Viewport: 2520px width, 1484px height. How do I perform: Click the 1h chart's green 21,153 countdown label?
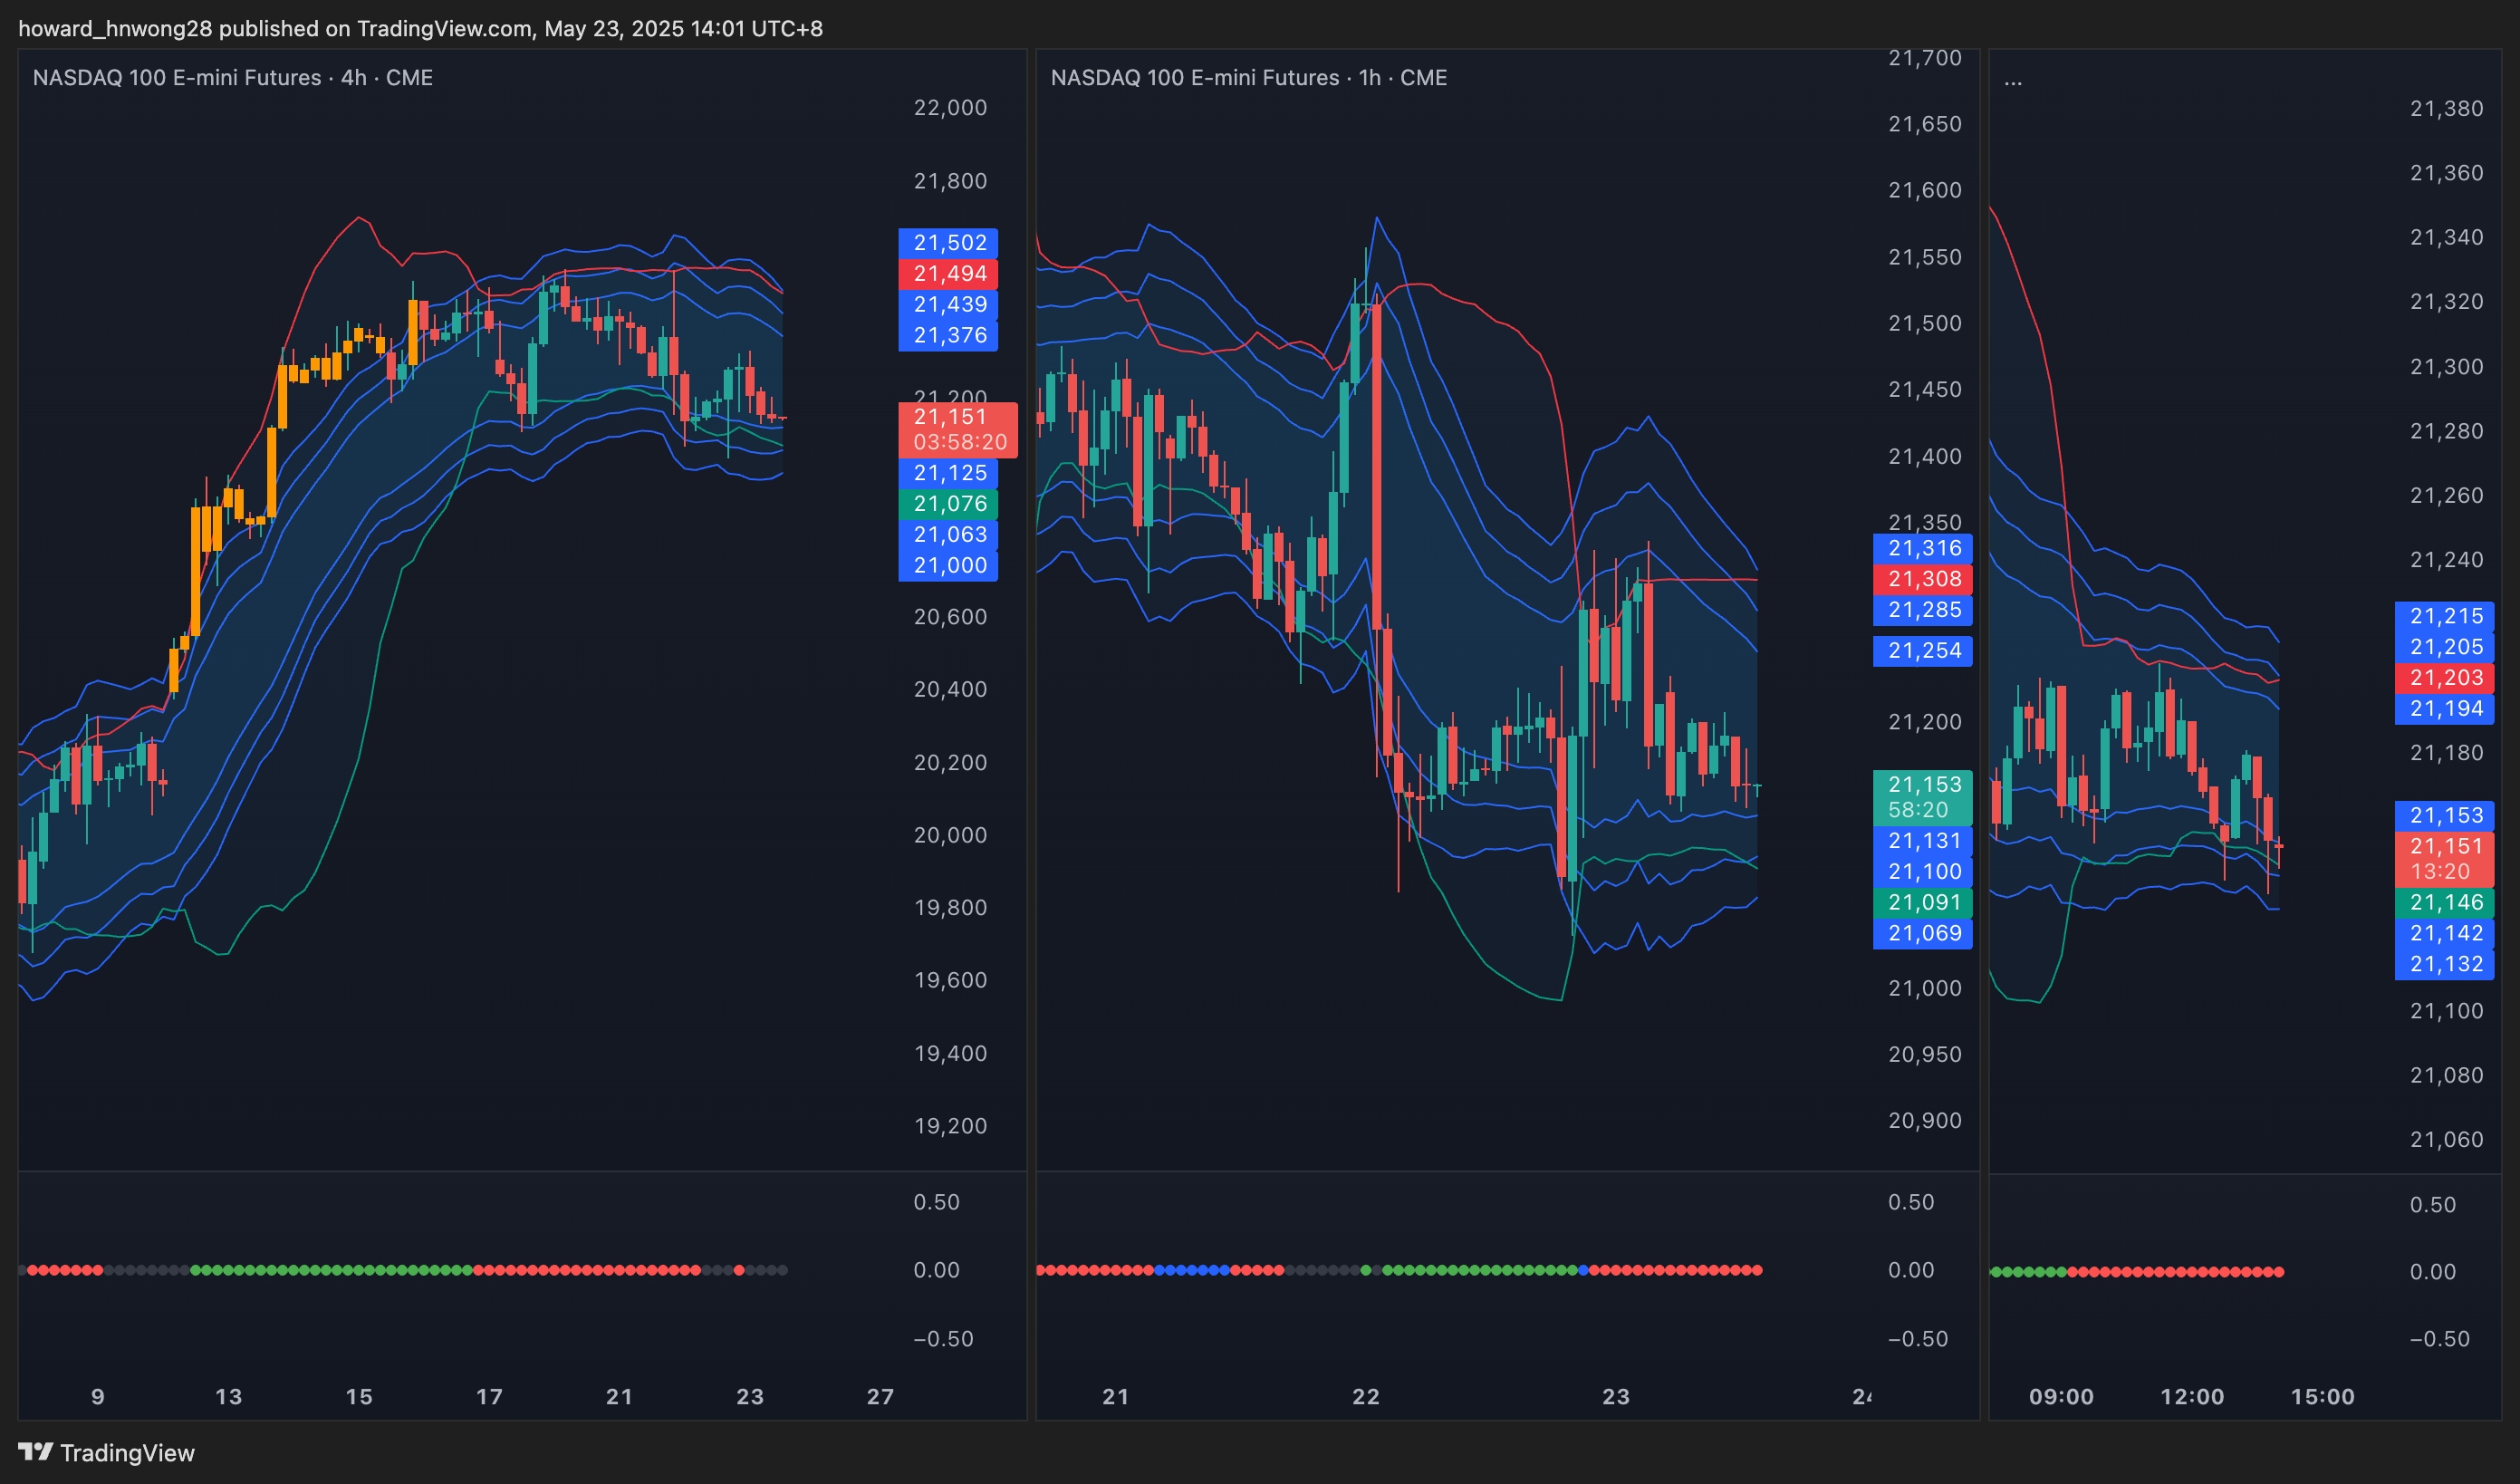1922,797
